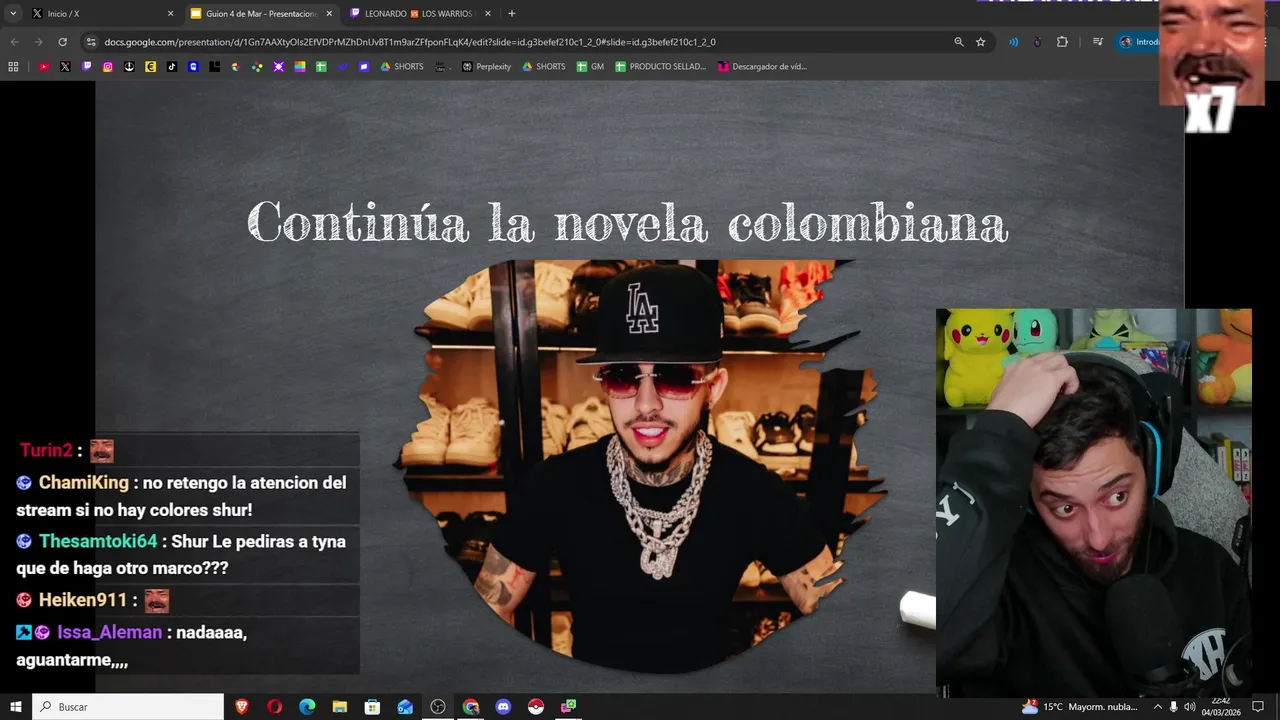Open File Explorer from the taskbar
The height and width of the screenshot is (720, 1280).
point(340,707)
